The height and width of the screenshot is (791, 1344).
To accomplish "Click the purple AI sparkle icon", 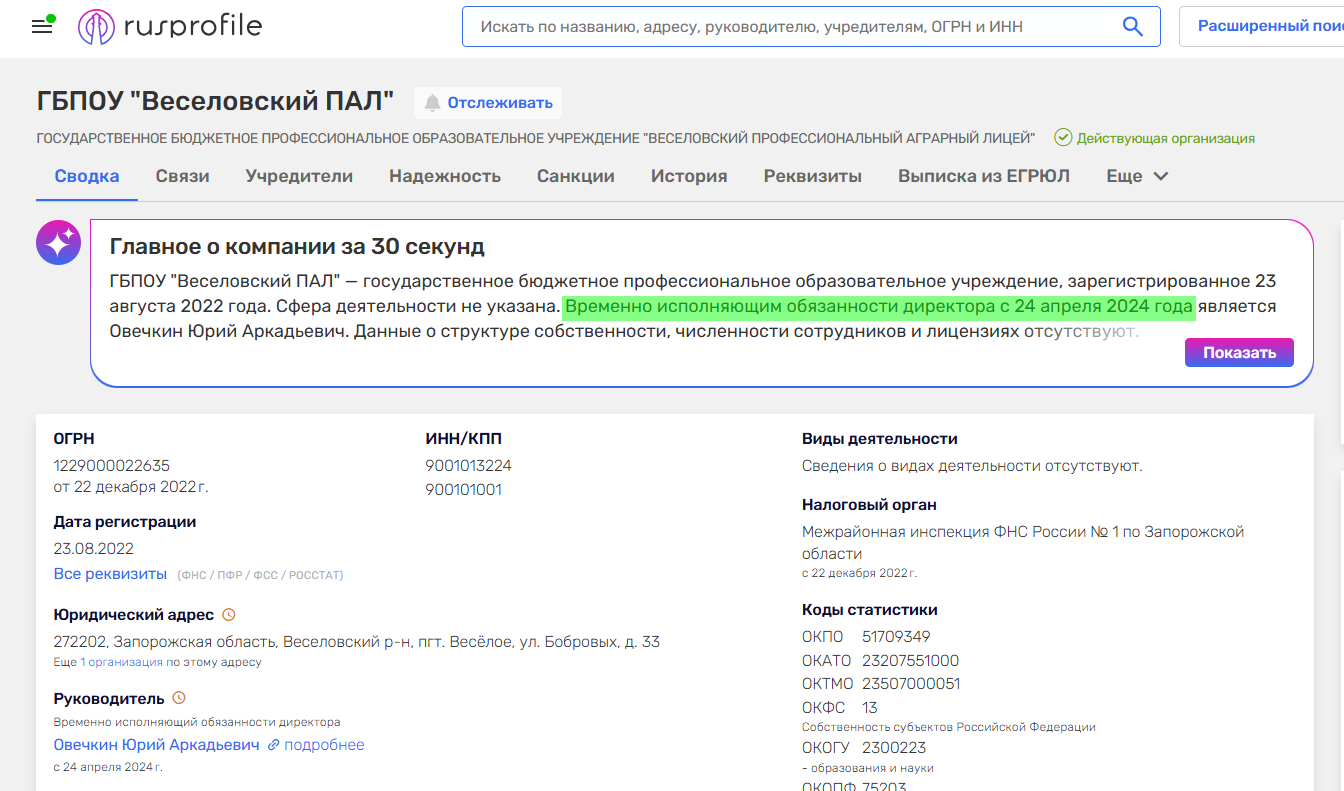I will [58, 243].
